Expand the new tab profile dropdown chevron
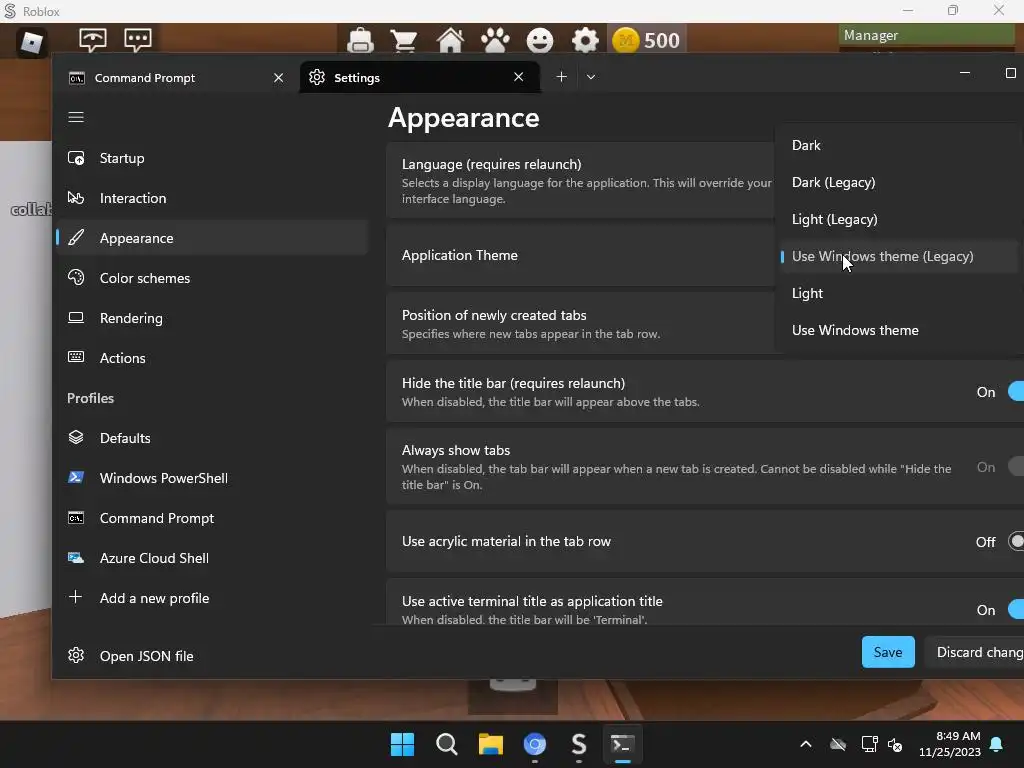Viewport: 1024px width, 768px height. [x=590, y=77]
